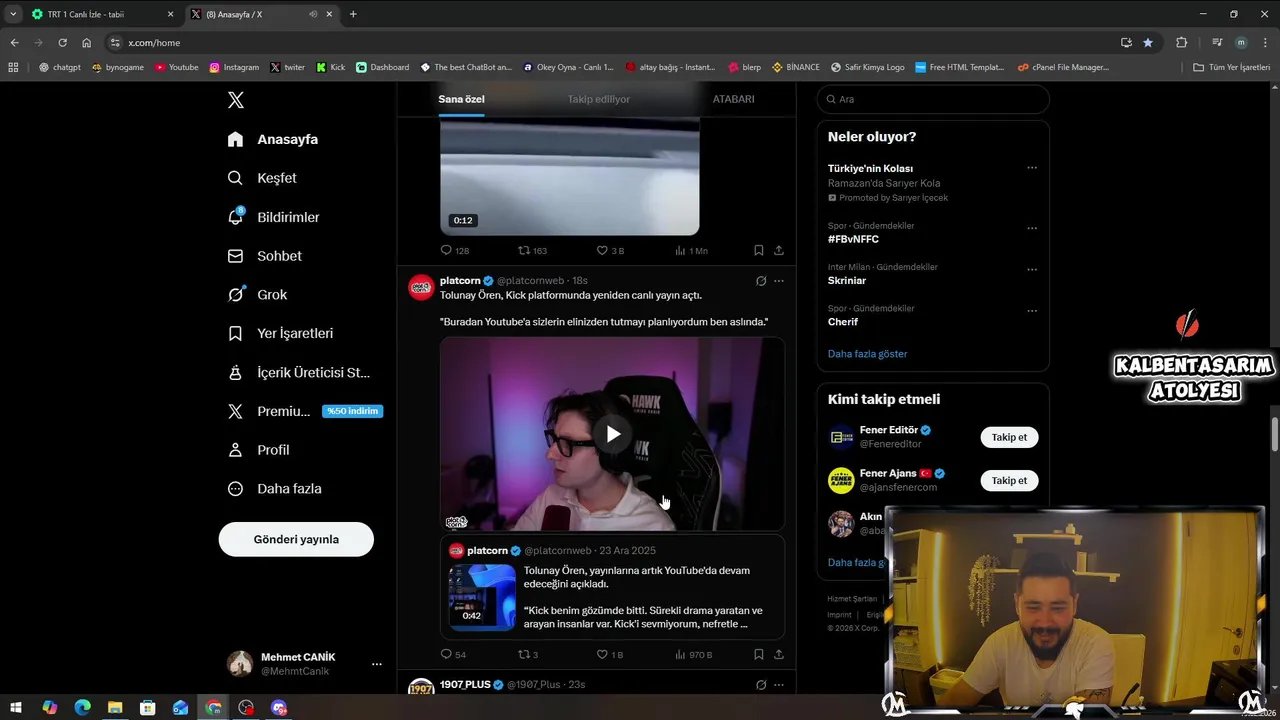The height and width of the screenshot is (720, 1280).
Task: Reload the page with refresh button
Action: pyautogui.click(x=62, y=43)
